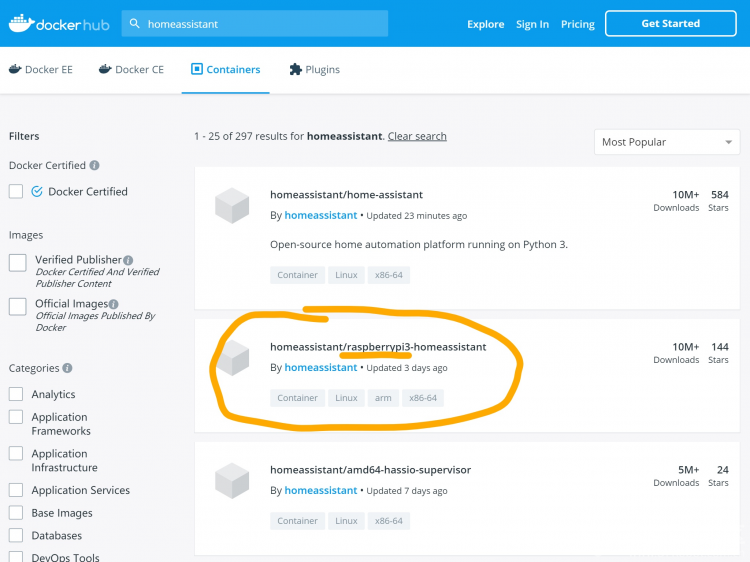Click the Get Started button
This screenshot has height=562, width=750.
671,23
